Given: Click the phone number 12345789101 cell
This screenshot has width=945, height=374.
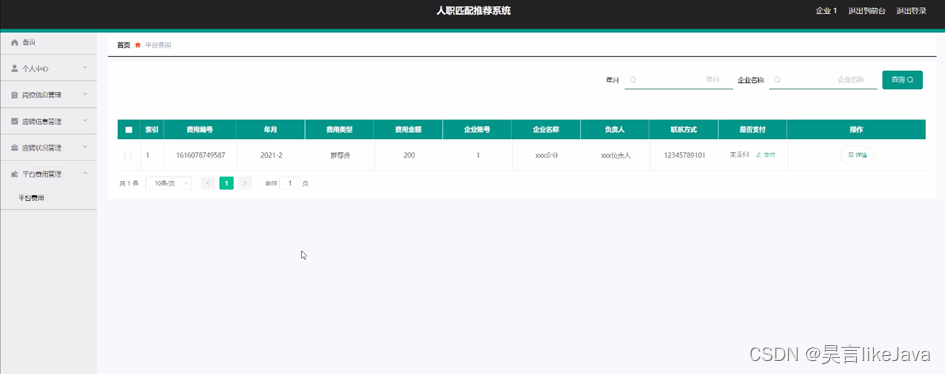Looking at the screenshot, I should pyautogui.click(x=684, y=155).
